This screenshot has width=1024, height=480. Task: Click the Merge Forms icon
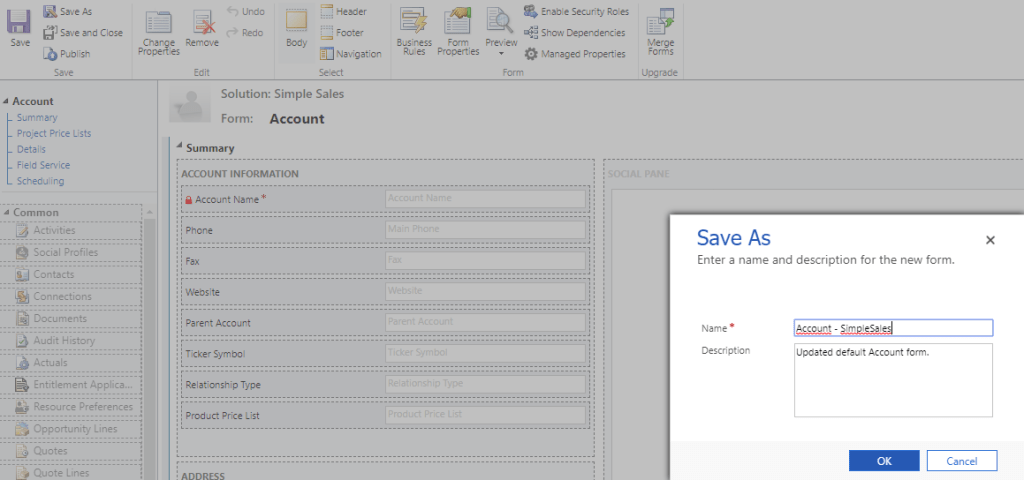(659, 22)
